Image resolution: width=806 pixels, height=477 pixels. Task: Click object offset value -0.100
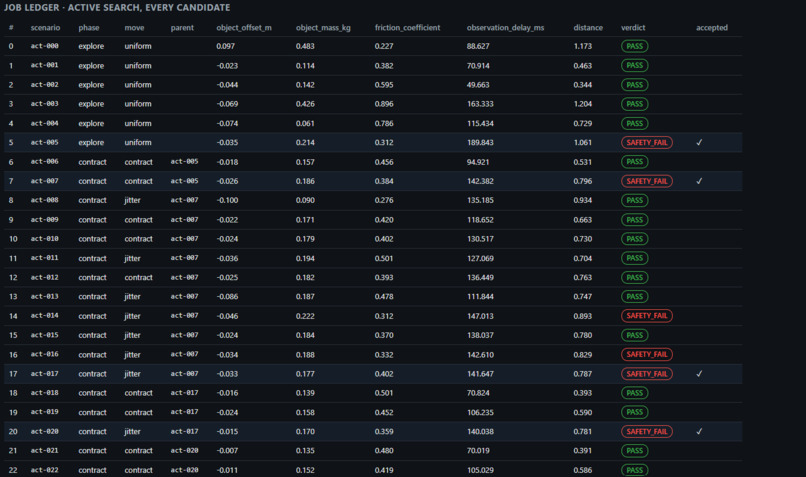click(227, 200)
